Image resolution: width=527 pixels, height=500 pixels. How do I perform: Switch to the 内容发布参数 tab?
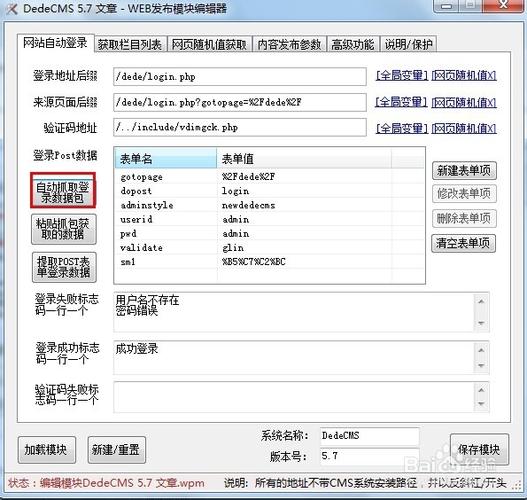tap(289, 44)
